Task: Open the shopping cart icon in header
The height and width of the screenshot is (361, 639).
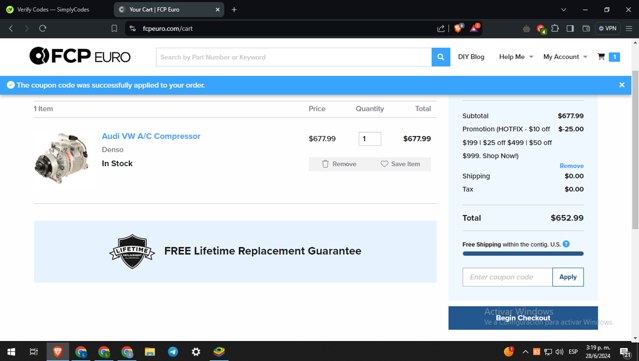Action: click(x=601, y=57)
